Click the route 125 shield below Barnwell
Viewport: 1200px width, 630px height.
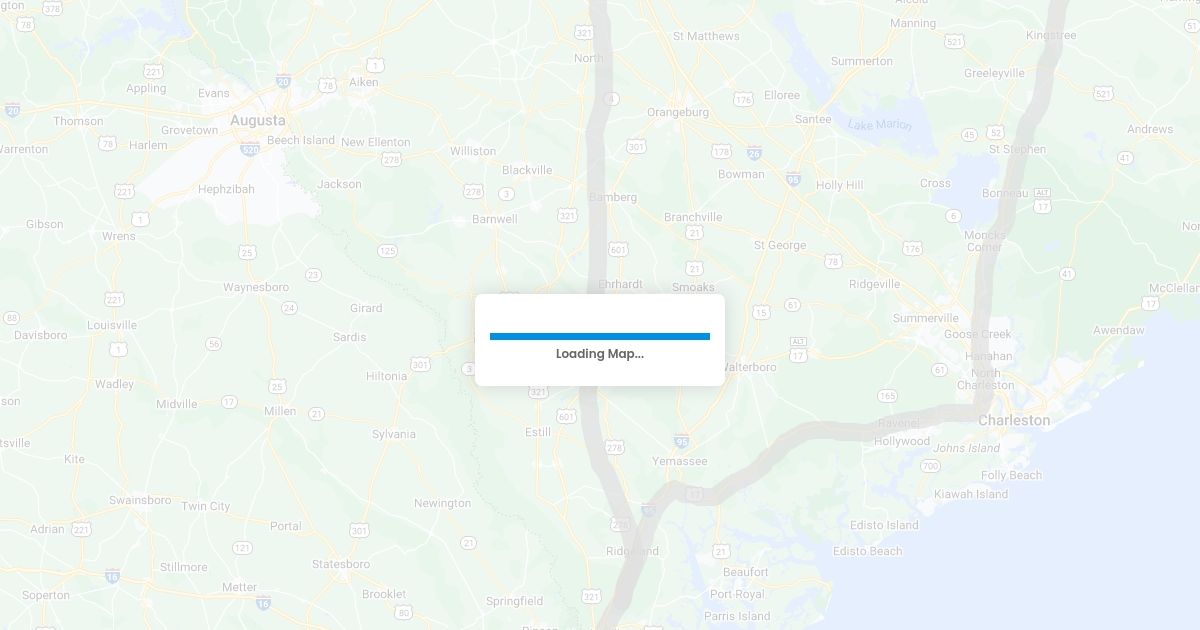point(388,250)
